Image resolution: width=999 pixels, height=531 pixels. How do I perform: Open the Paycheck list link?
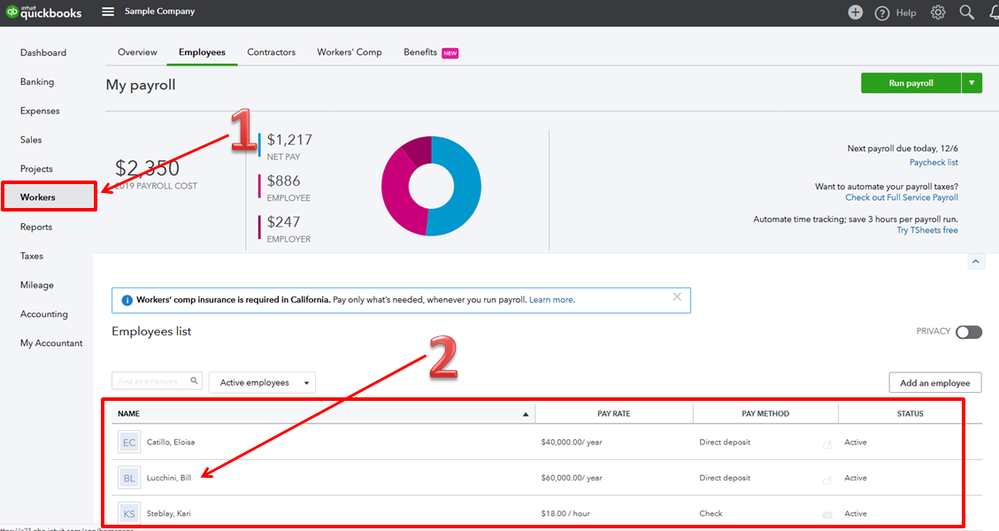click(x=933, y=163)
